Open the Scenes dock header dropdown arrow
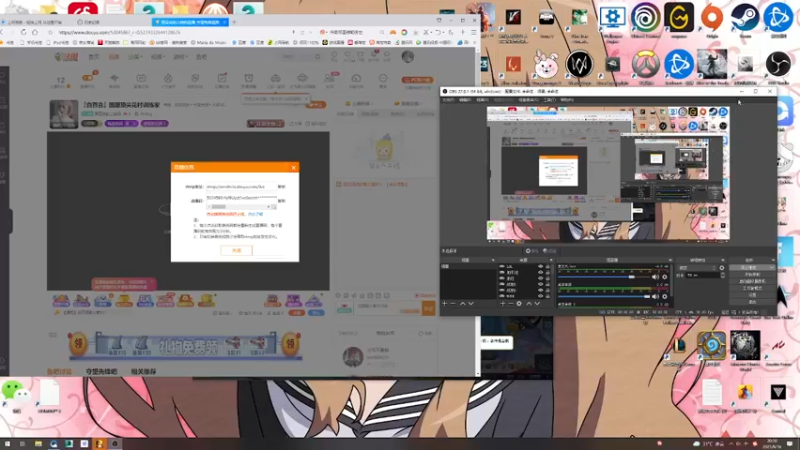Image resolution: width=800 pixels, height=450 pixels. click(x=493, y=260)
